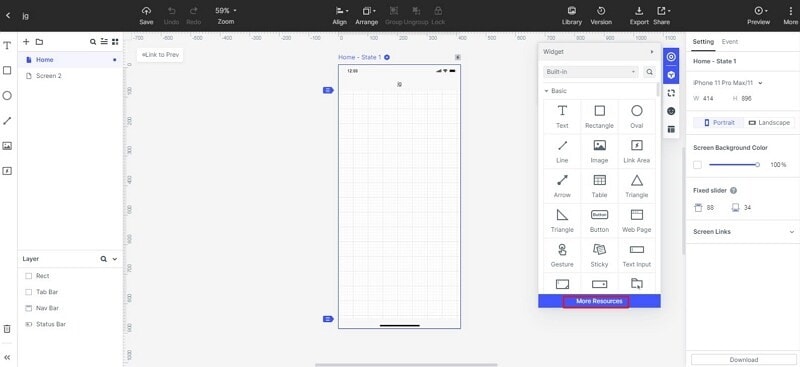Click the More Resources button
The width and height of the screenshot is (800, 367).
599,301
